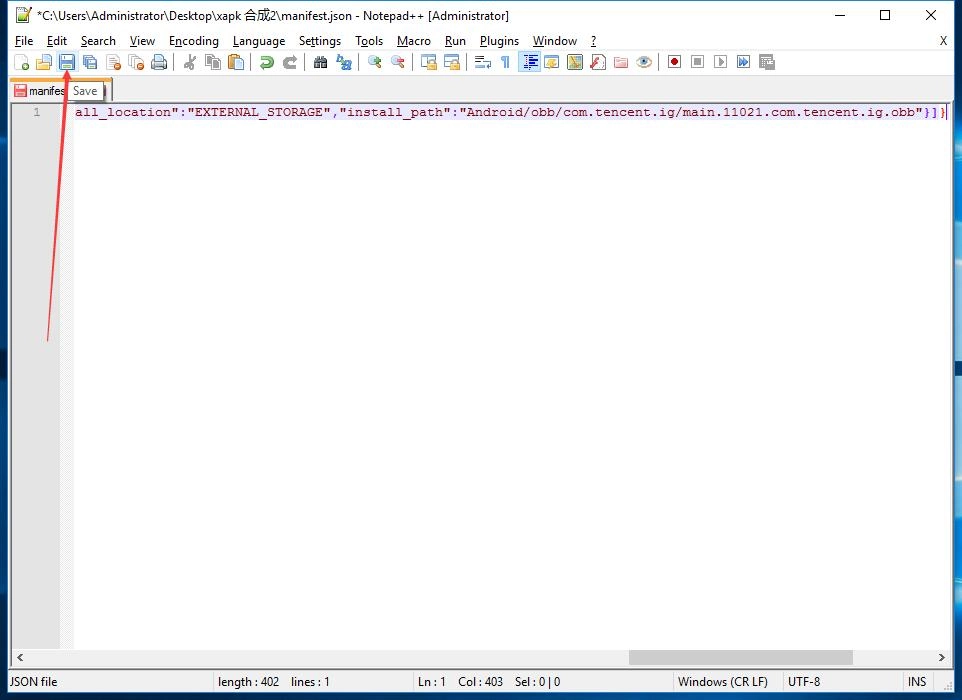
Task: Select the manifest.json document tab
Action: coord(42,91)
